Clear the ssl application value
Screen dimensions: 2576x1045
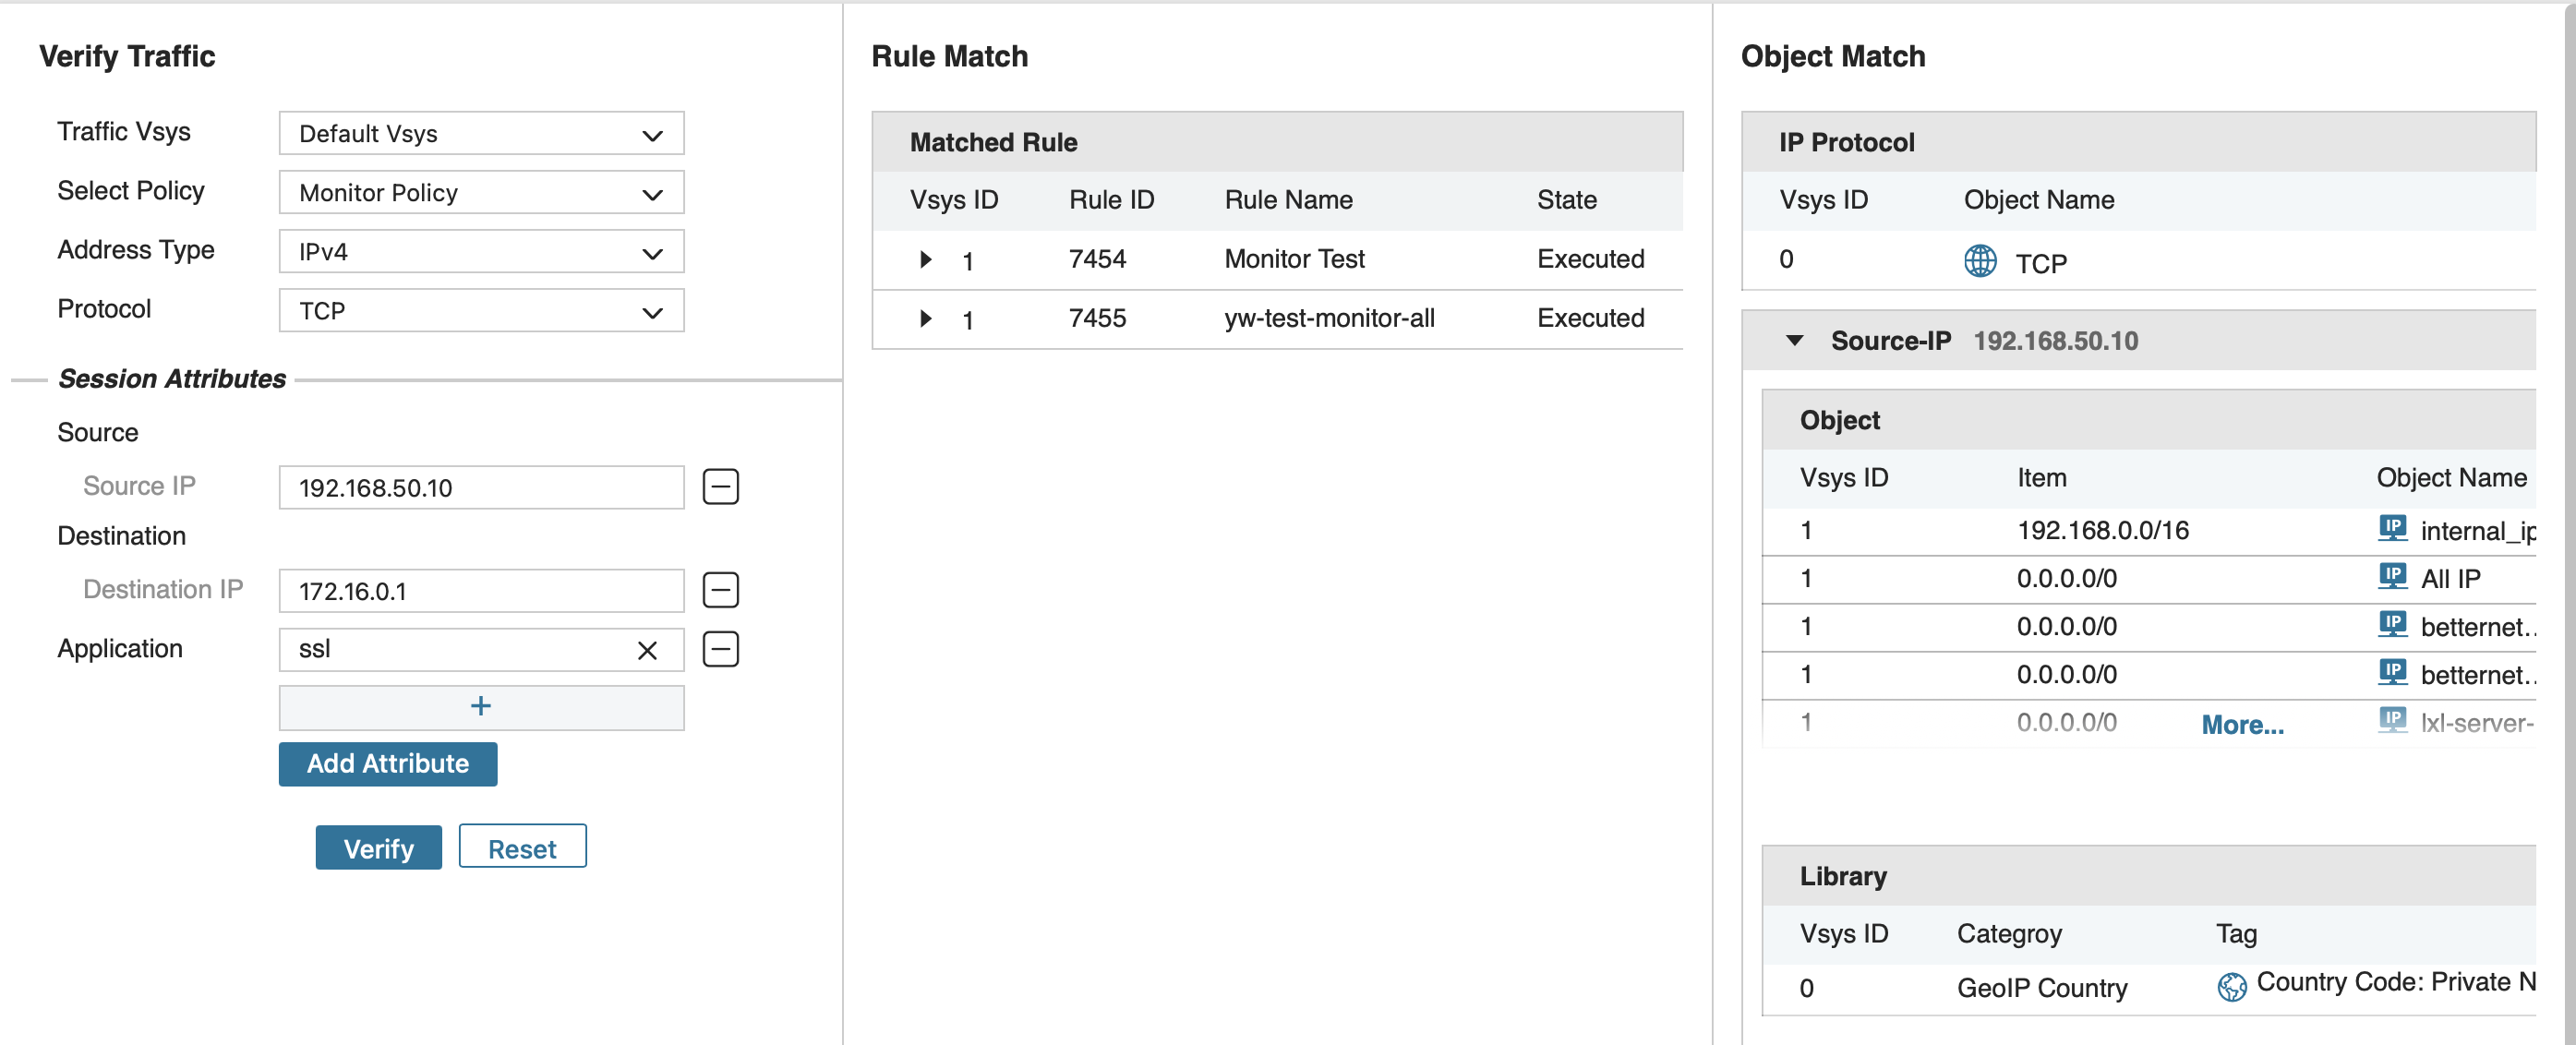647,651
